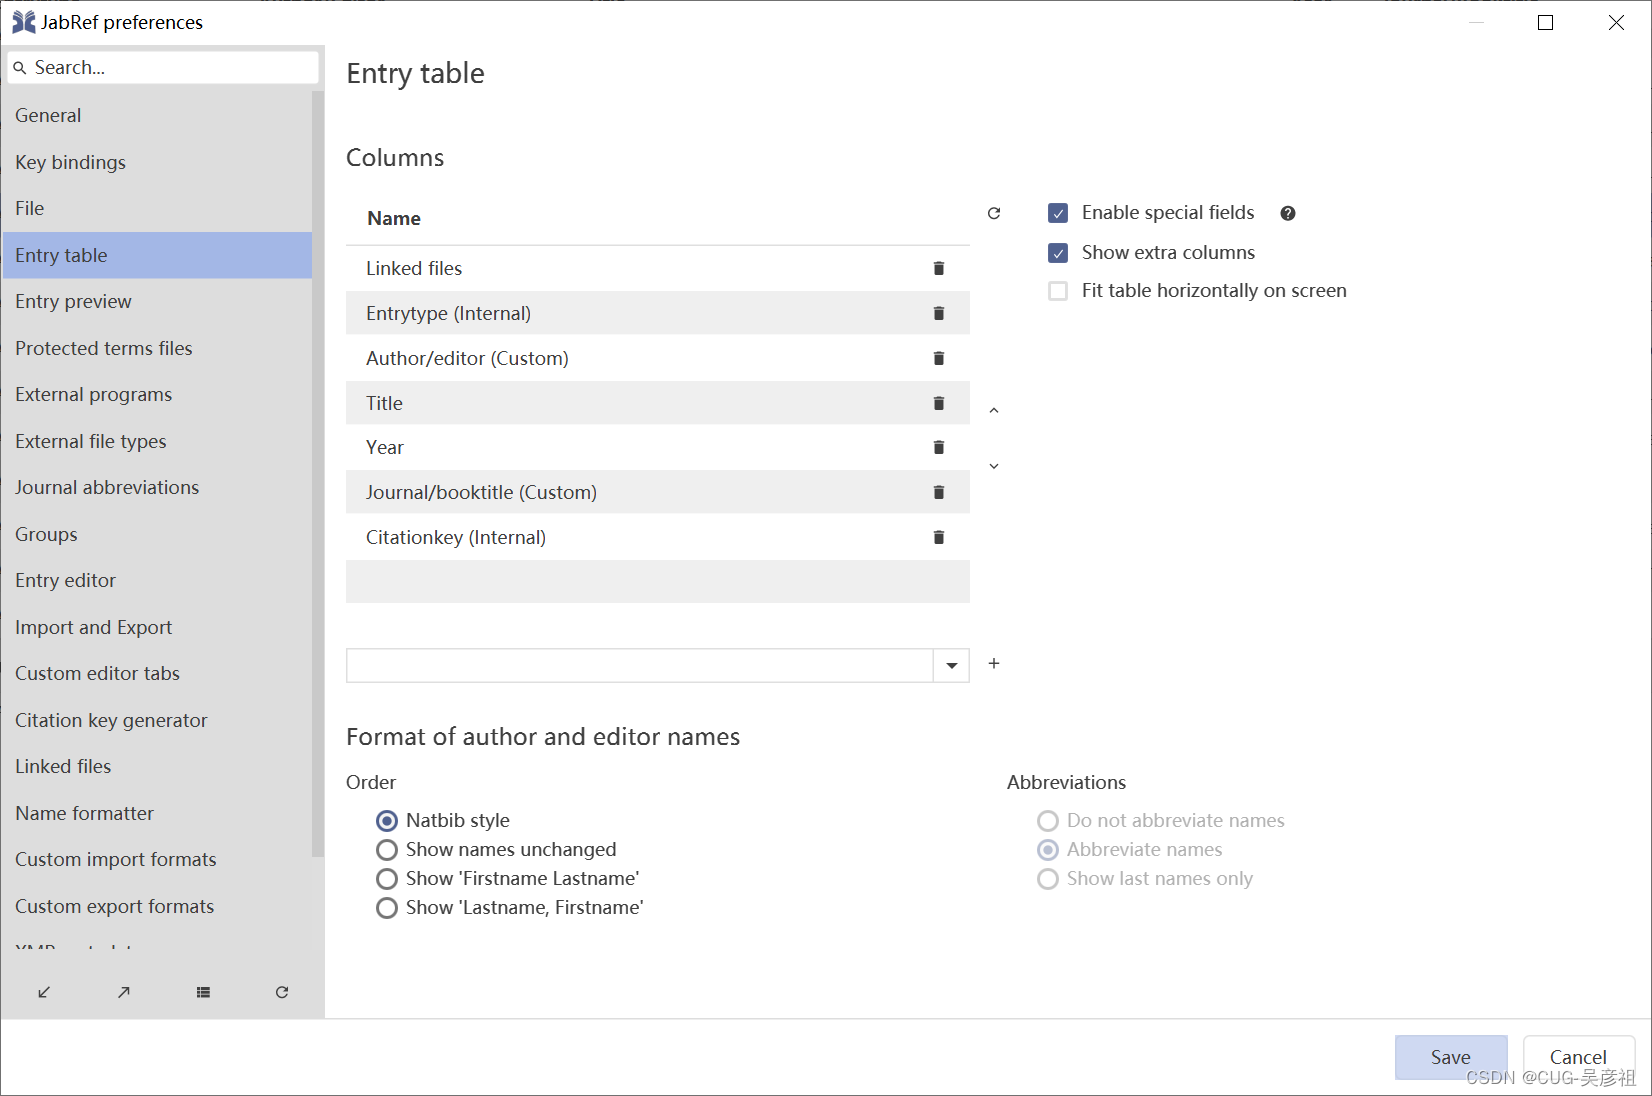Delete the Linked files column
Viewport: 1652px width, 1096px height.
(x=938, y=268)
